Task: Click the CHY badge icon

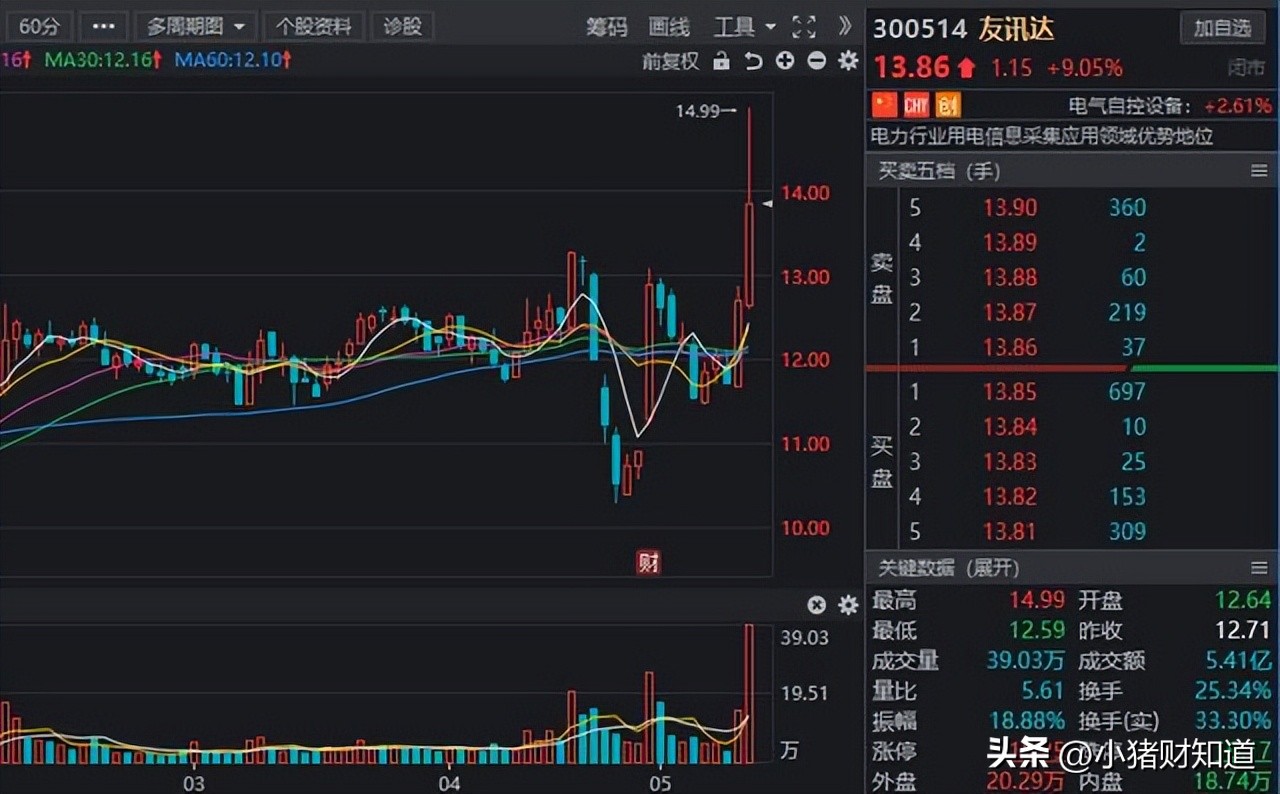Action: (x=917, y=104)
